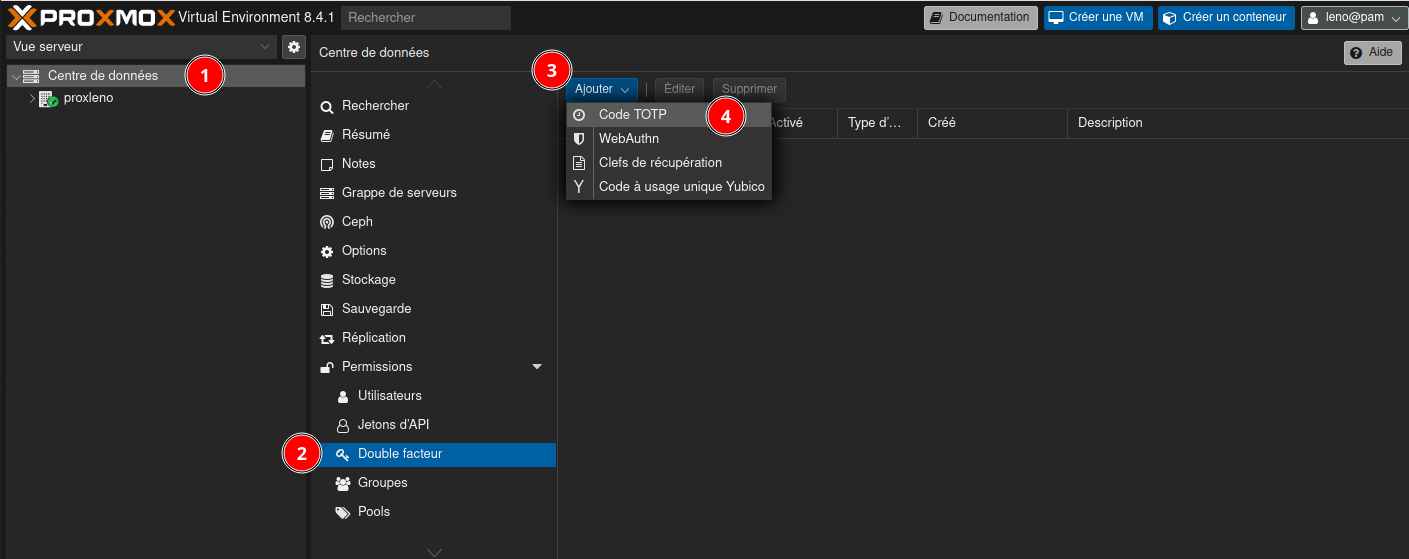Click in the Rechercher search field
This screenshot has width=1409, height=559.
pos(425,17)
